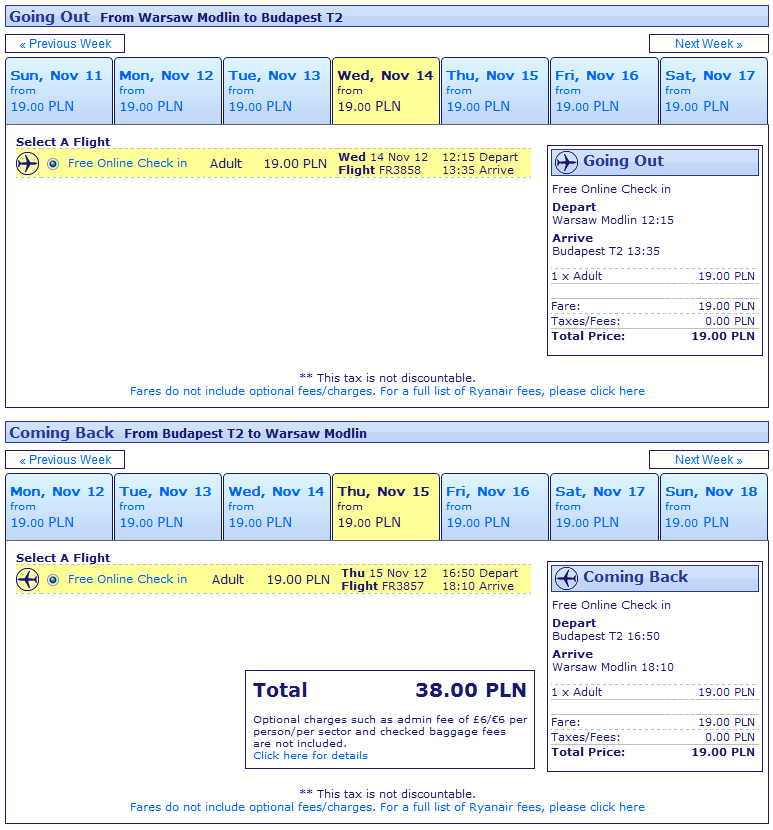Open Ryanair fees list link under outbound flights
Viewport: 773px width, 830px height.
[x=387, y=391]
